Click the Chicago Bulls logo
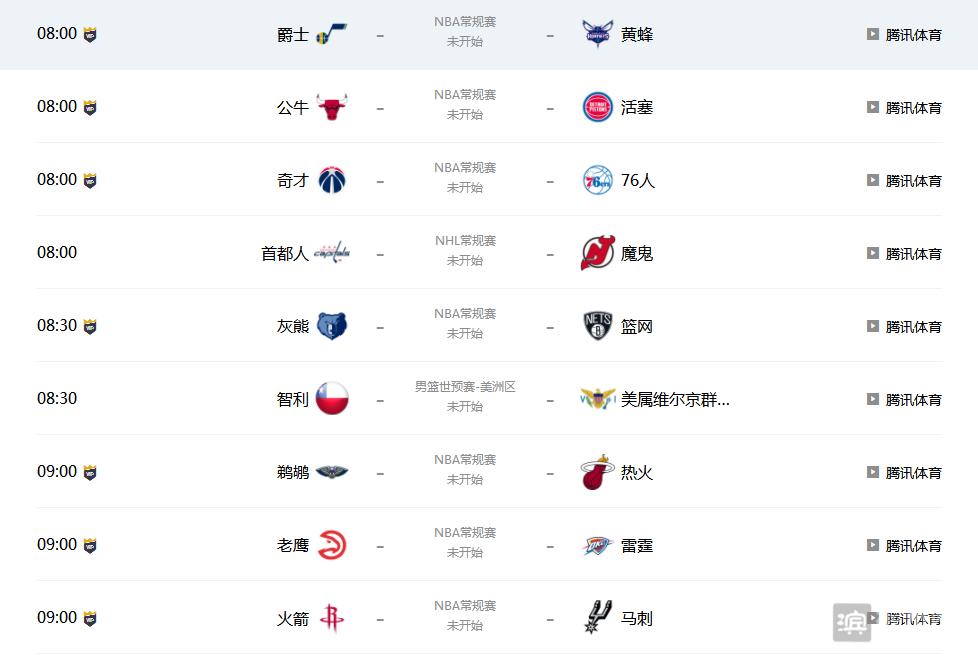This screenshot has width=978, height=662. click(x=332, y=107)
